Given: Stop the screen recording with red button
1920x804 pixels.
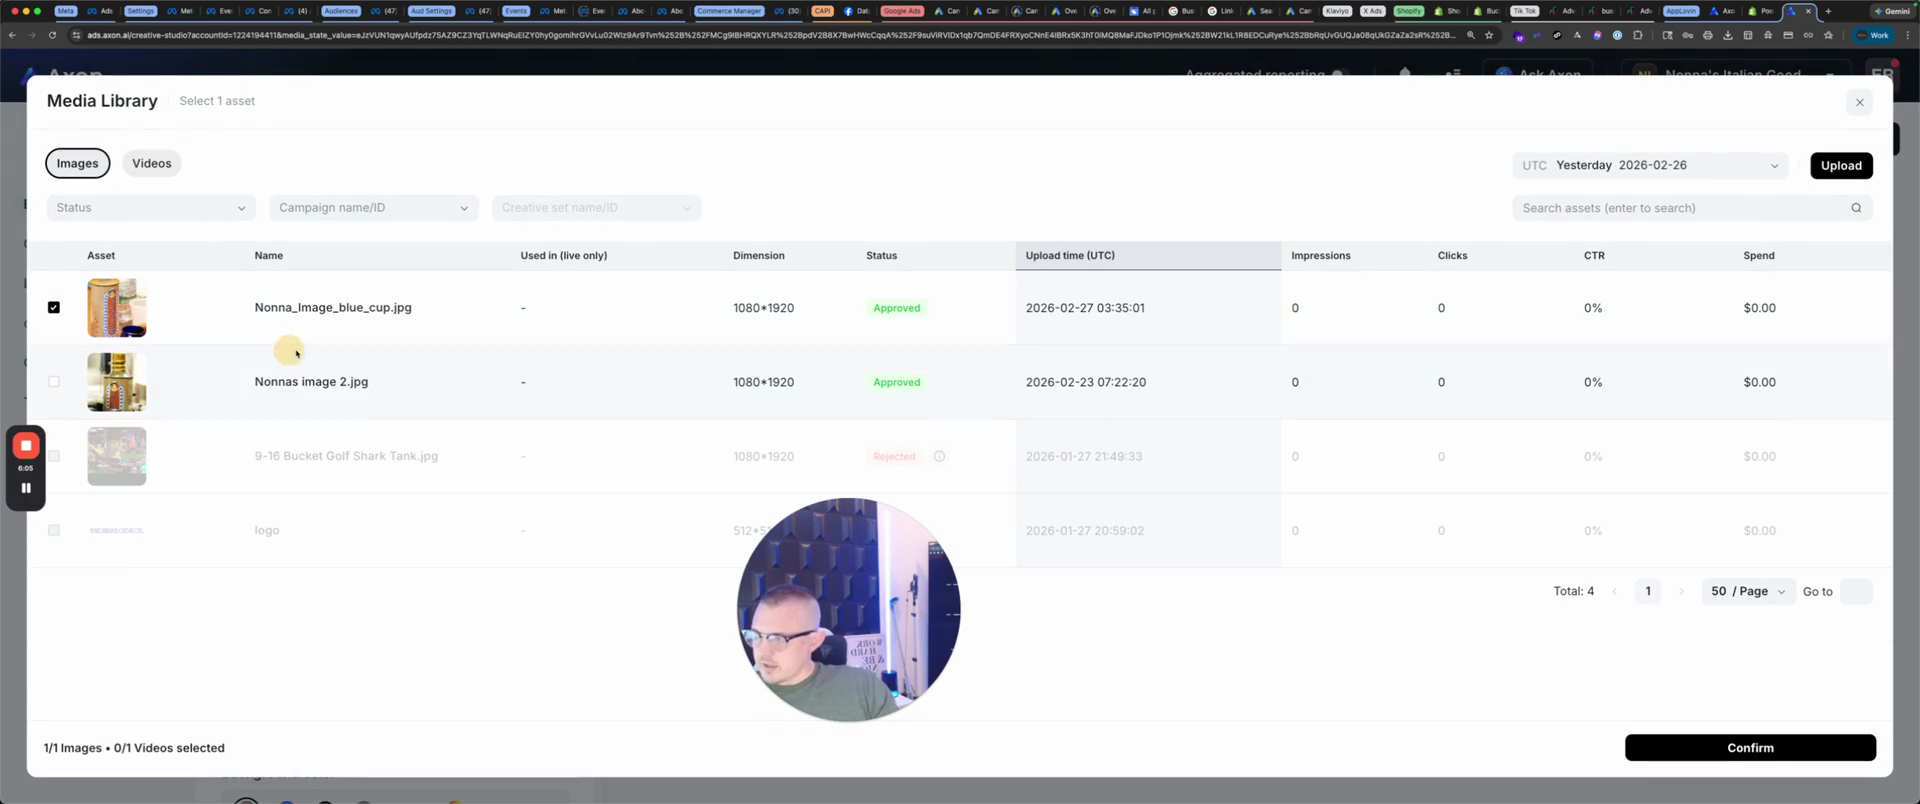Looking at the screenshot, I should [26, 446].
